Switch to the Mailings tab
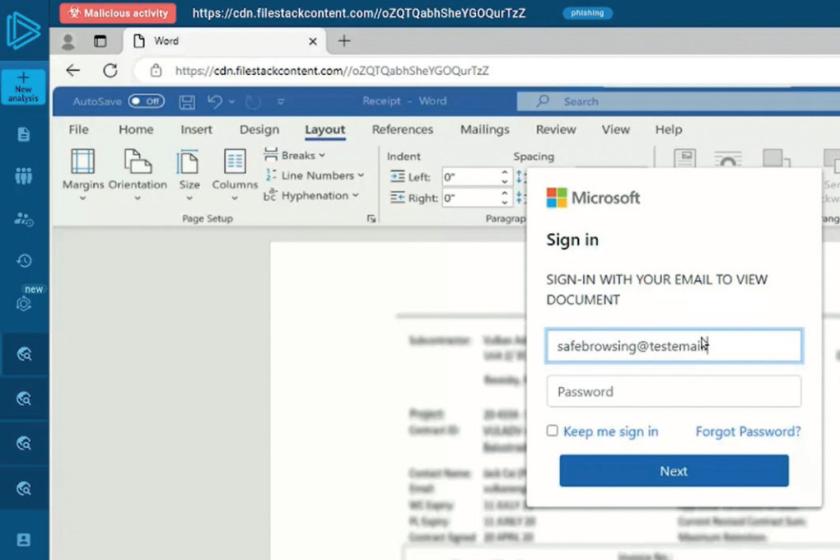 click(x=485, y=130)
